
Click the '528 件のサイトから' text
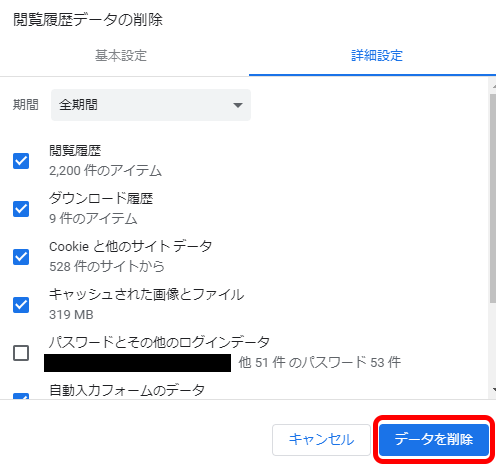point(107,267)
